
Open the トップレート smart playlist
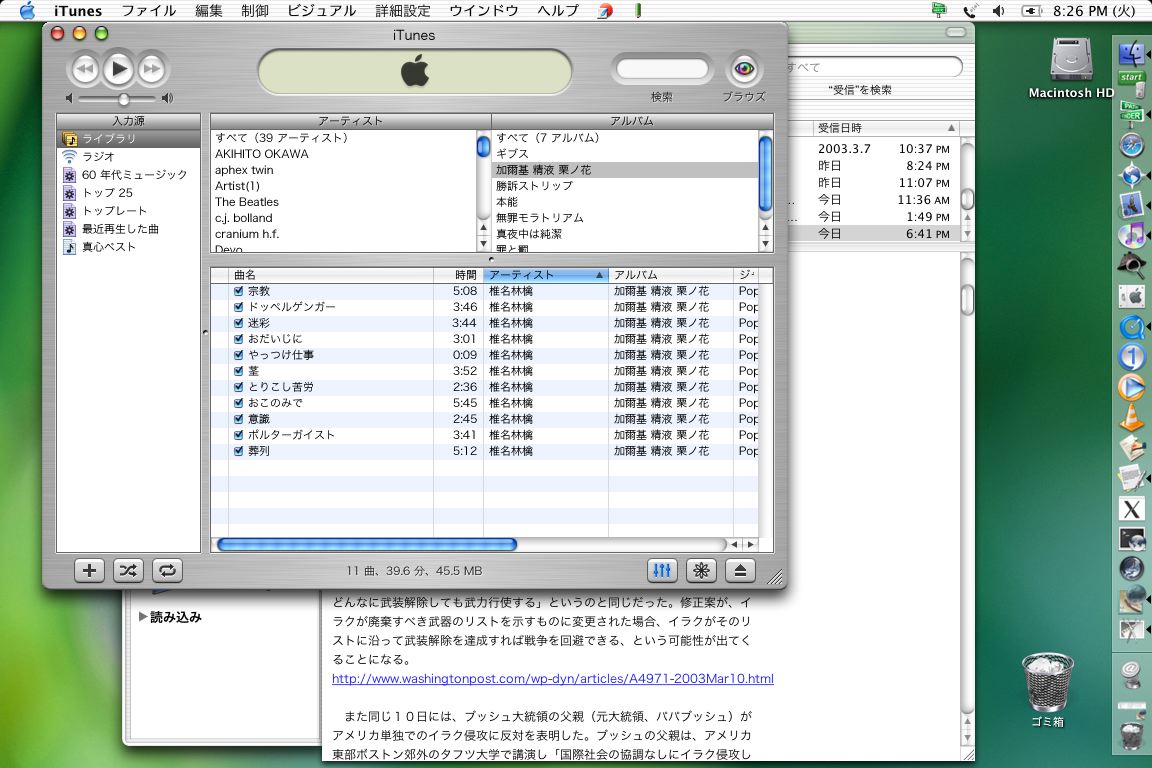point(129,211)
